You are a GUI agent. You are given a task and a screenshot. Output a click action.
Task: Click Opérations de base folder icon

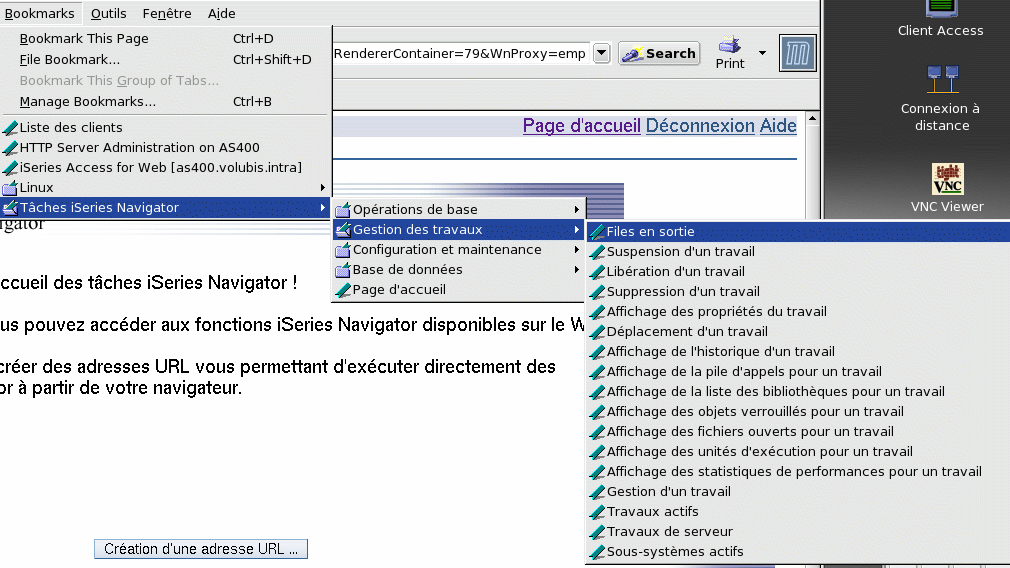coord(343,209)
